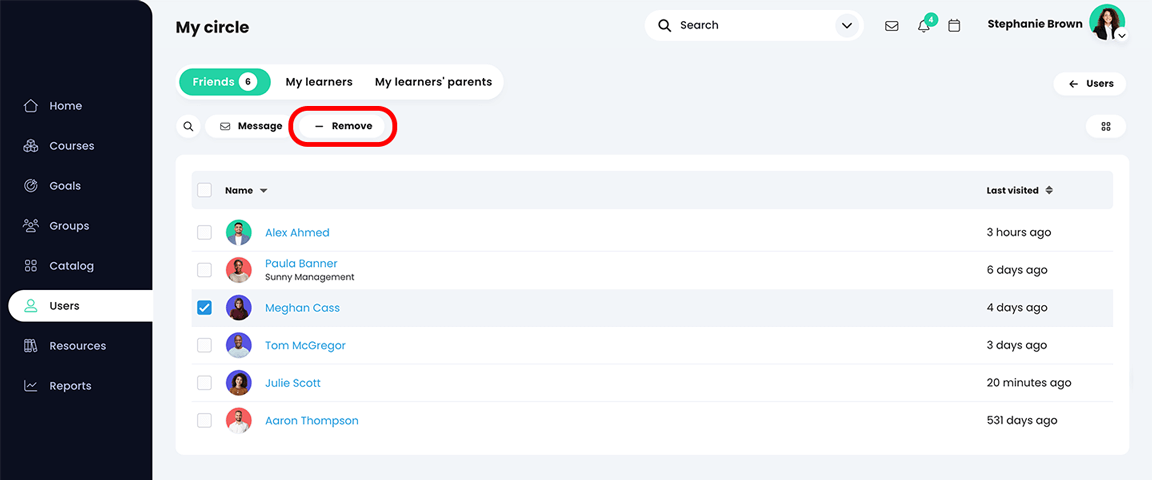Open Resources in sidebar

coord(76,345)
